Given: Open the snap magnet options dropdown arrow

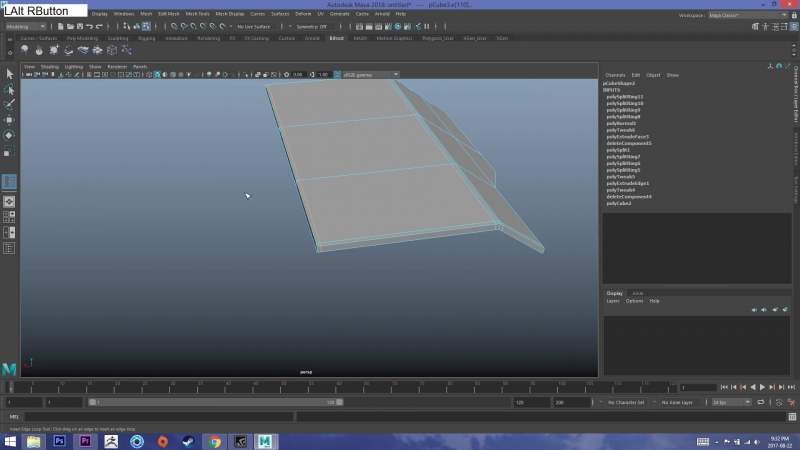Looking at the screenshot, I should pos(231,27).
